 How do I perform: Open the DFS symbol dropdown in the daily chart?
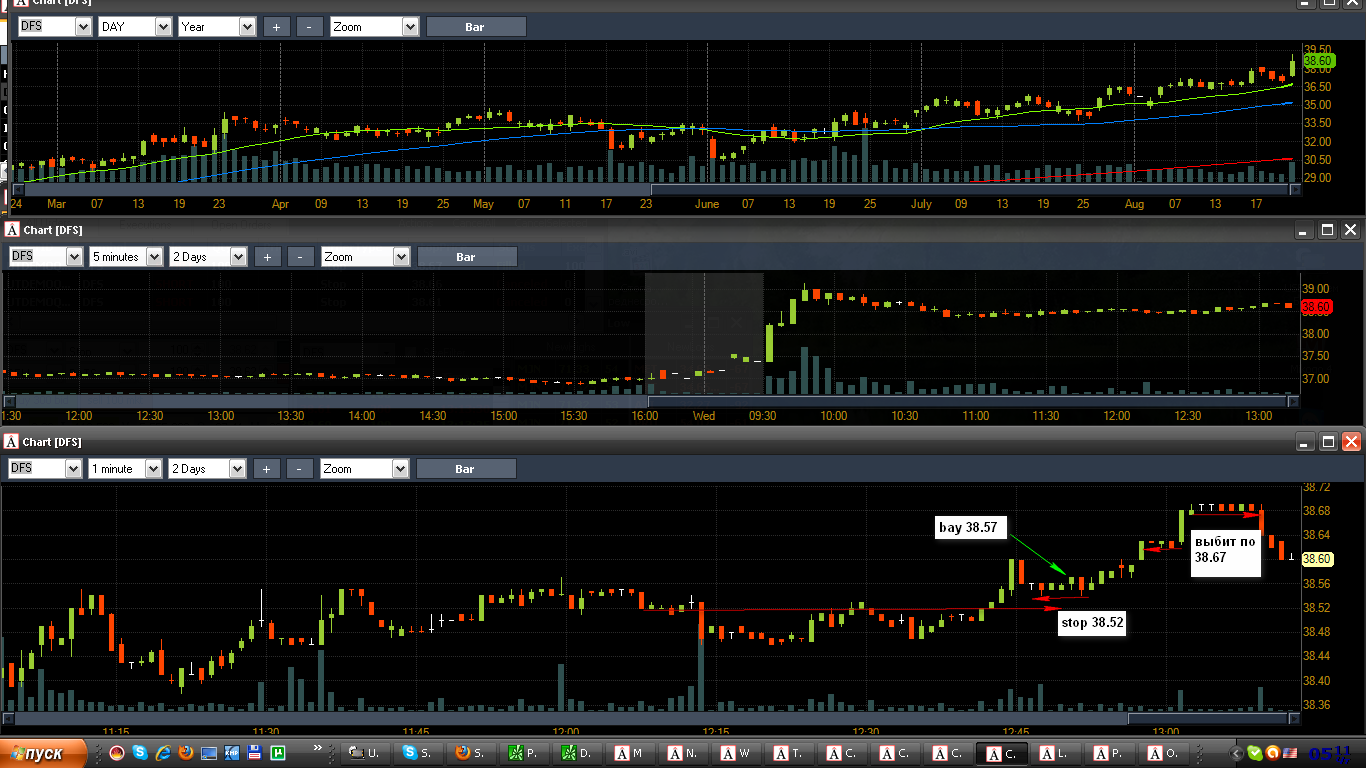(55, 27)
